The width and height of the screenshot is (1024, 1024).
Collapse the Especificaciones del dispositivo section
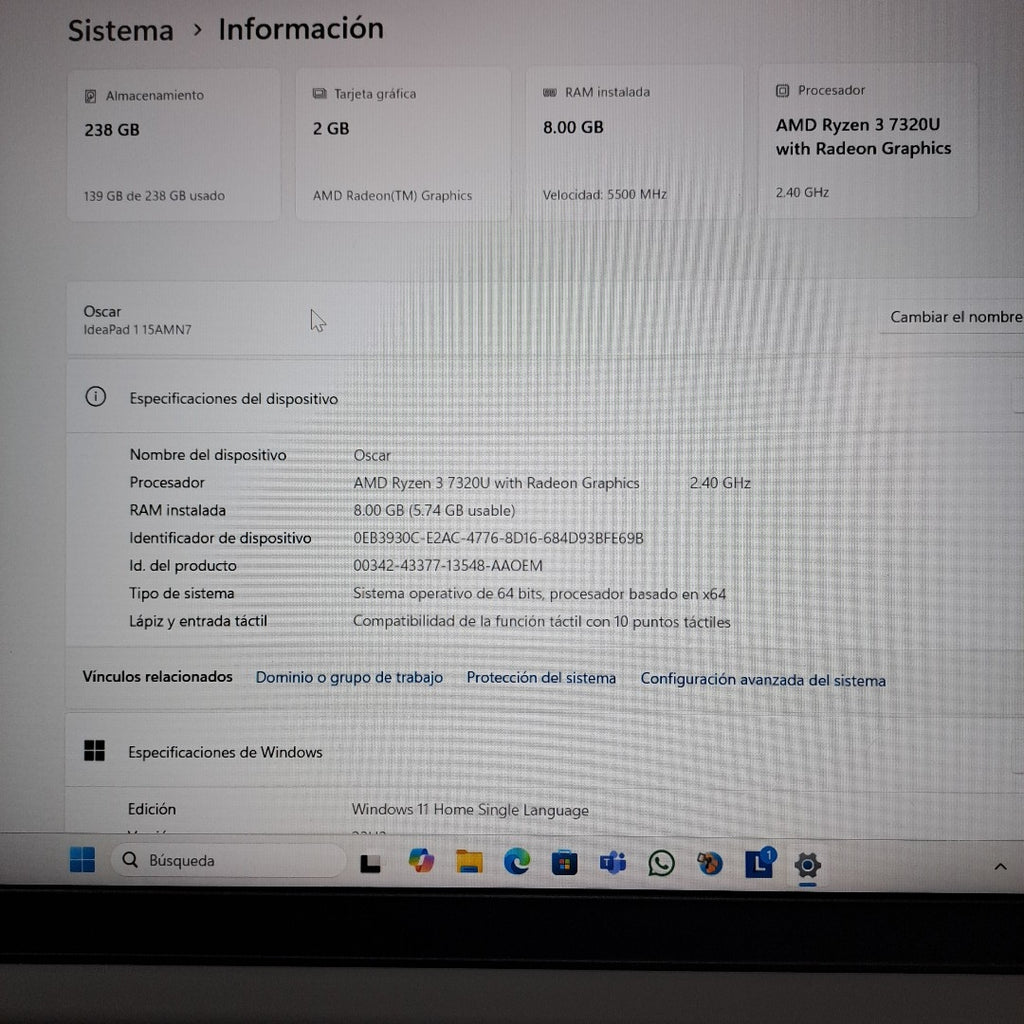pos(1017,398)
